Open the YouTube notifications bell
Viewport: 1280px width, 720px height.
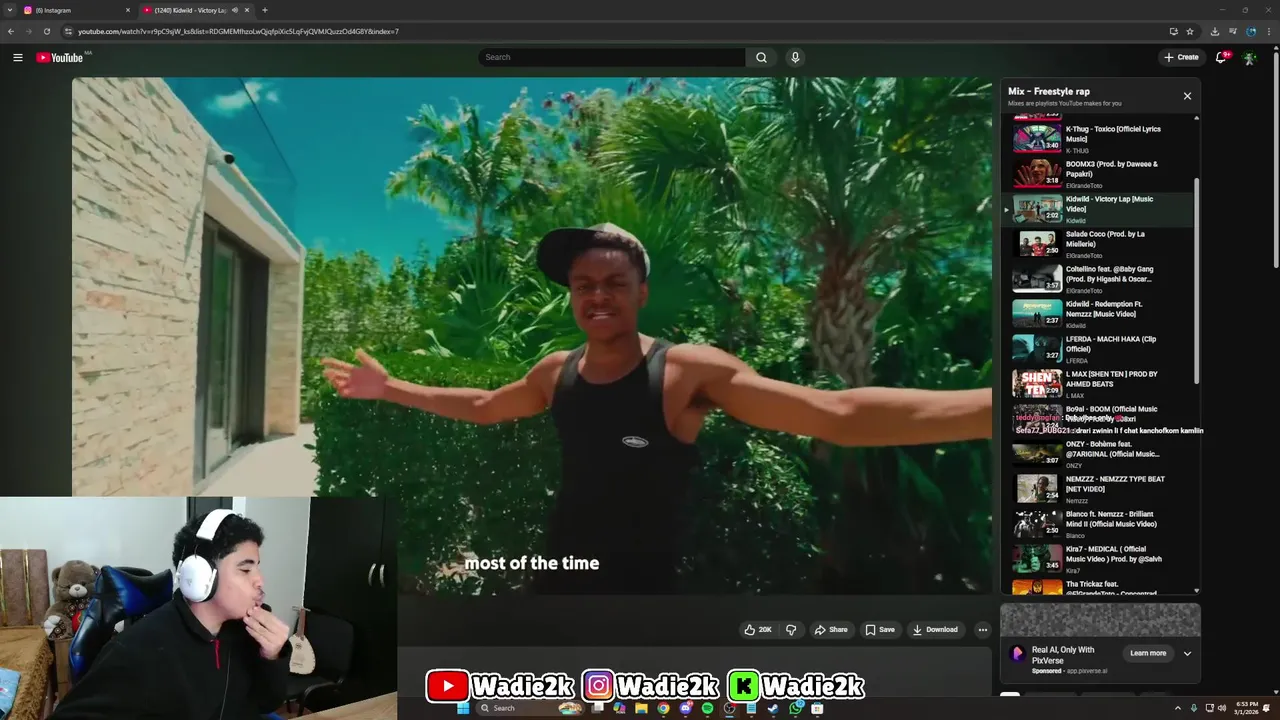coord(1221,57)
